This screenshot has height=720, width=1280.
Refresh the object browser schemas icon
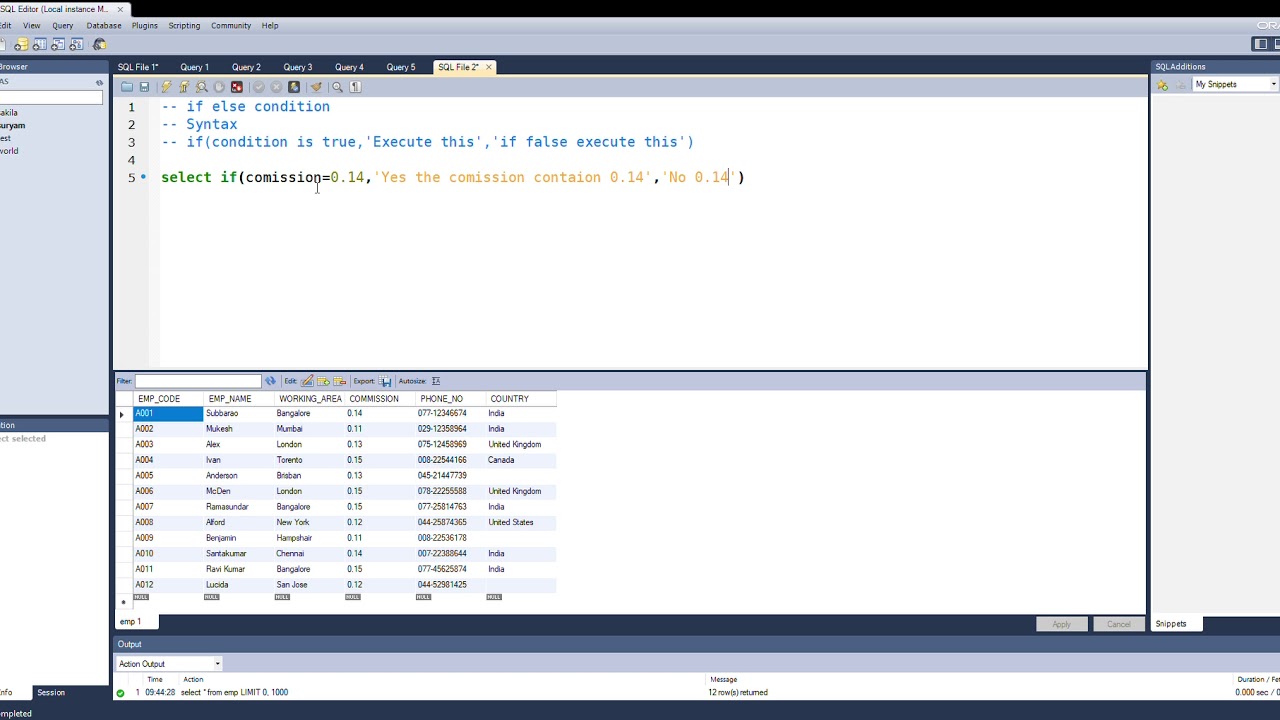click(99, 83)
